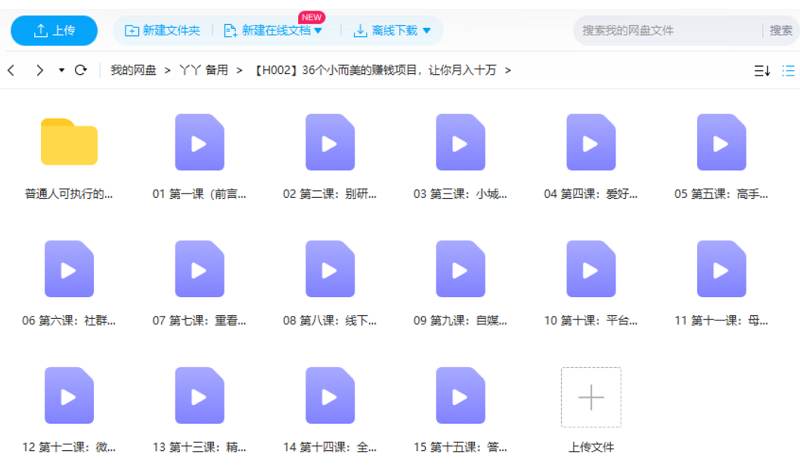This screenshot has height=473, width=800.
Task: Click the back navigation arrow
Action: coord(11,70)
